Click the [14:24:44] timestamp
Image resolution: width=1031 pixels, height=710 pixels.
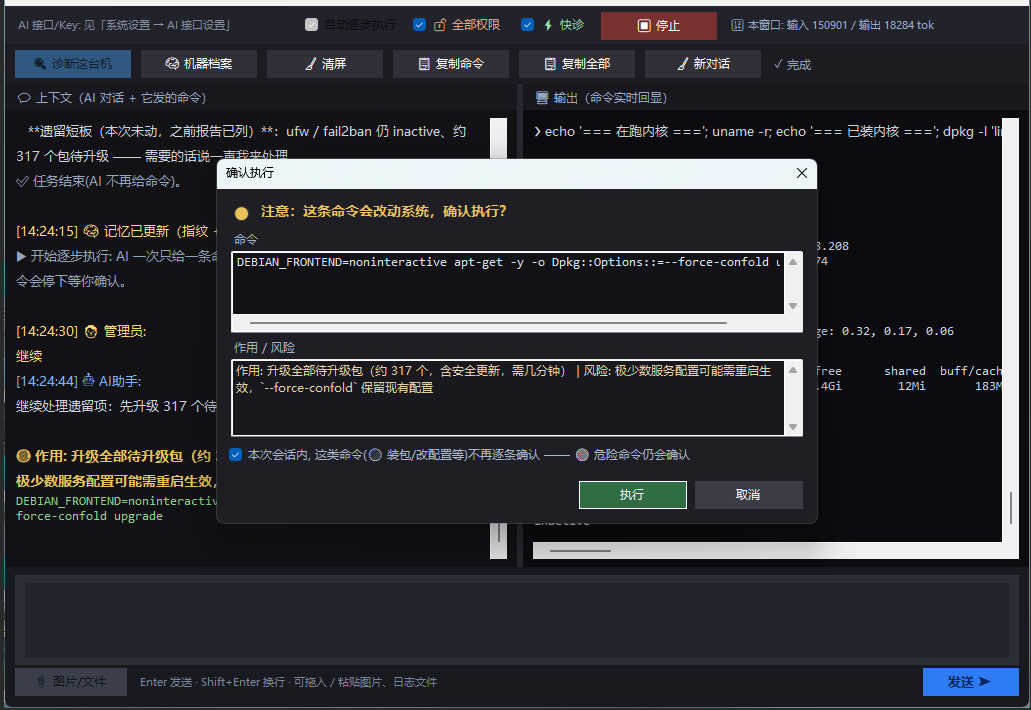[47, 381]
